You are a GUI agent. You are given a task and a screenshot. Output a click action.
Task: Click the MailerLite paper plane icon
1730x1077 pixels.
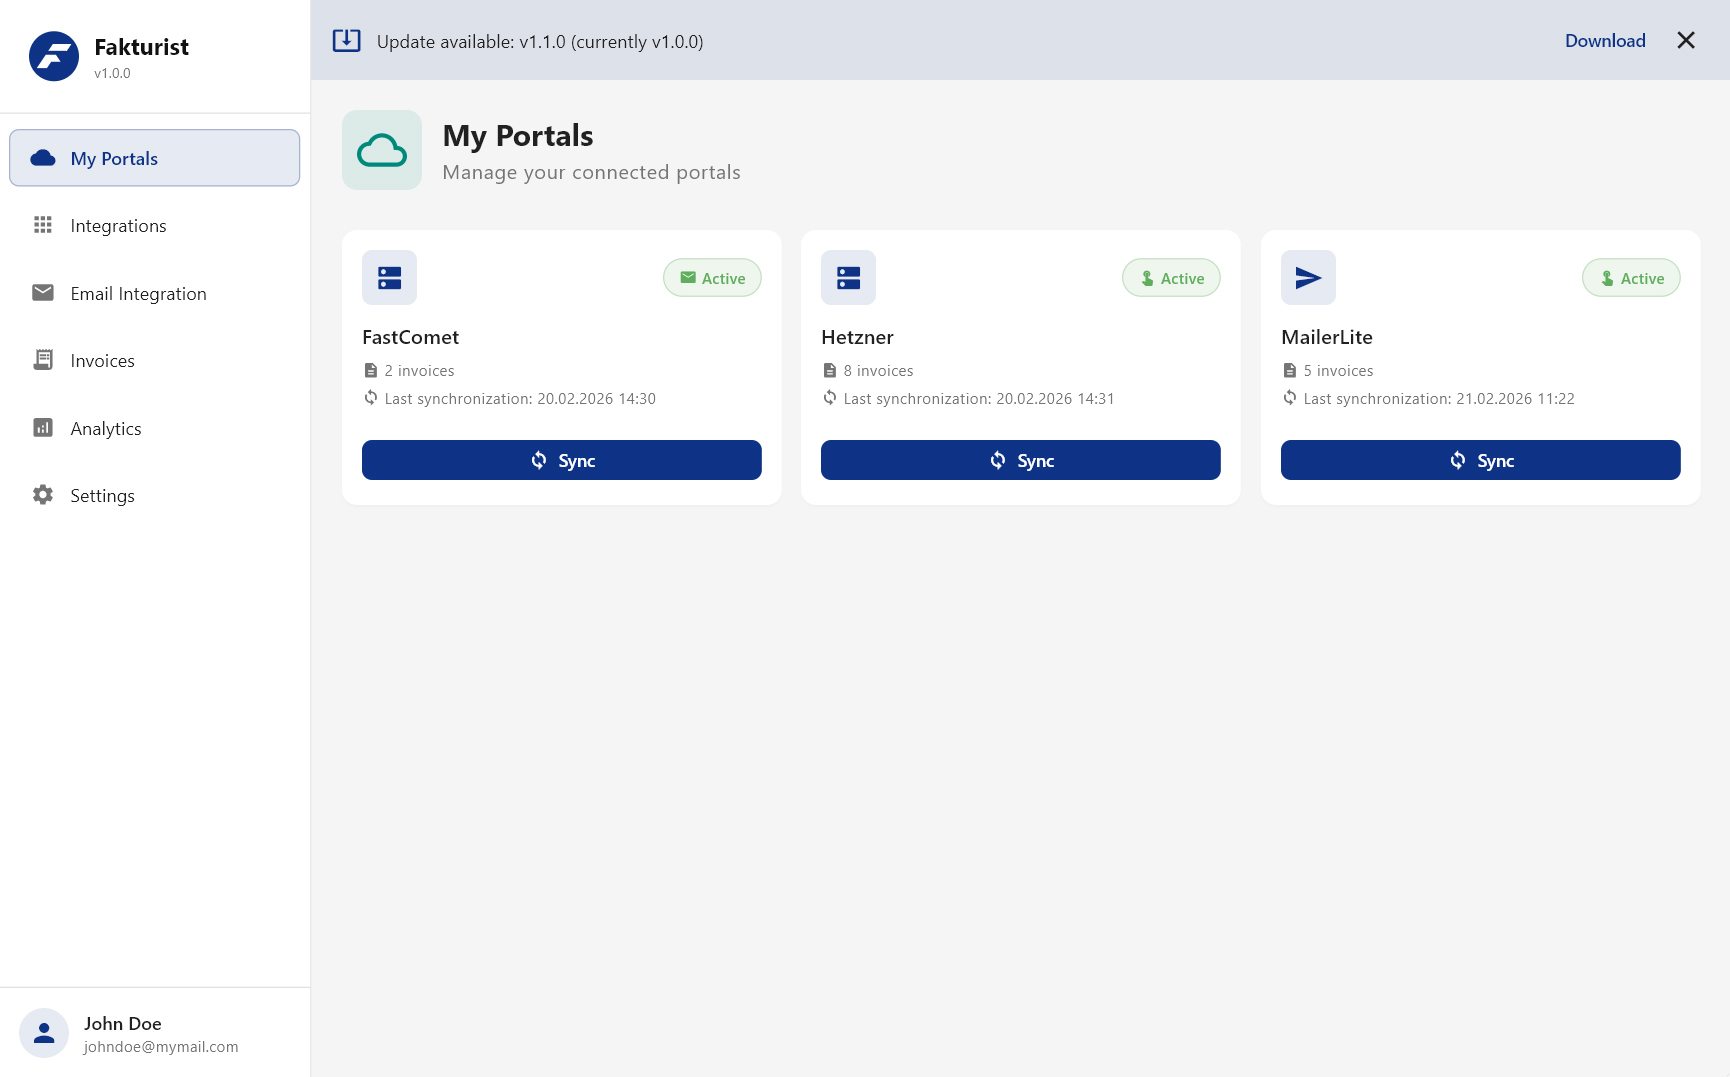pyautogui.click(x=1308, y=278)
